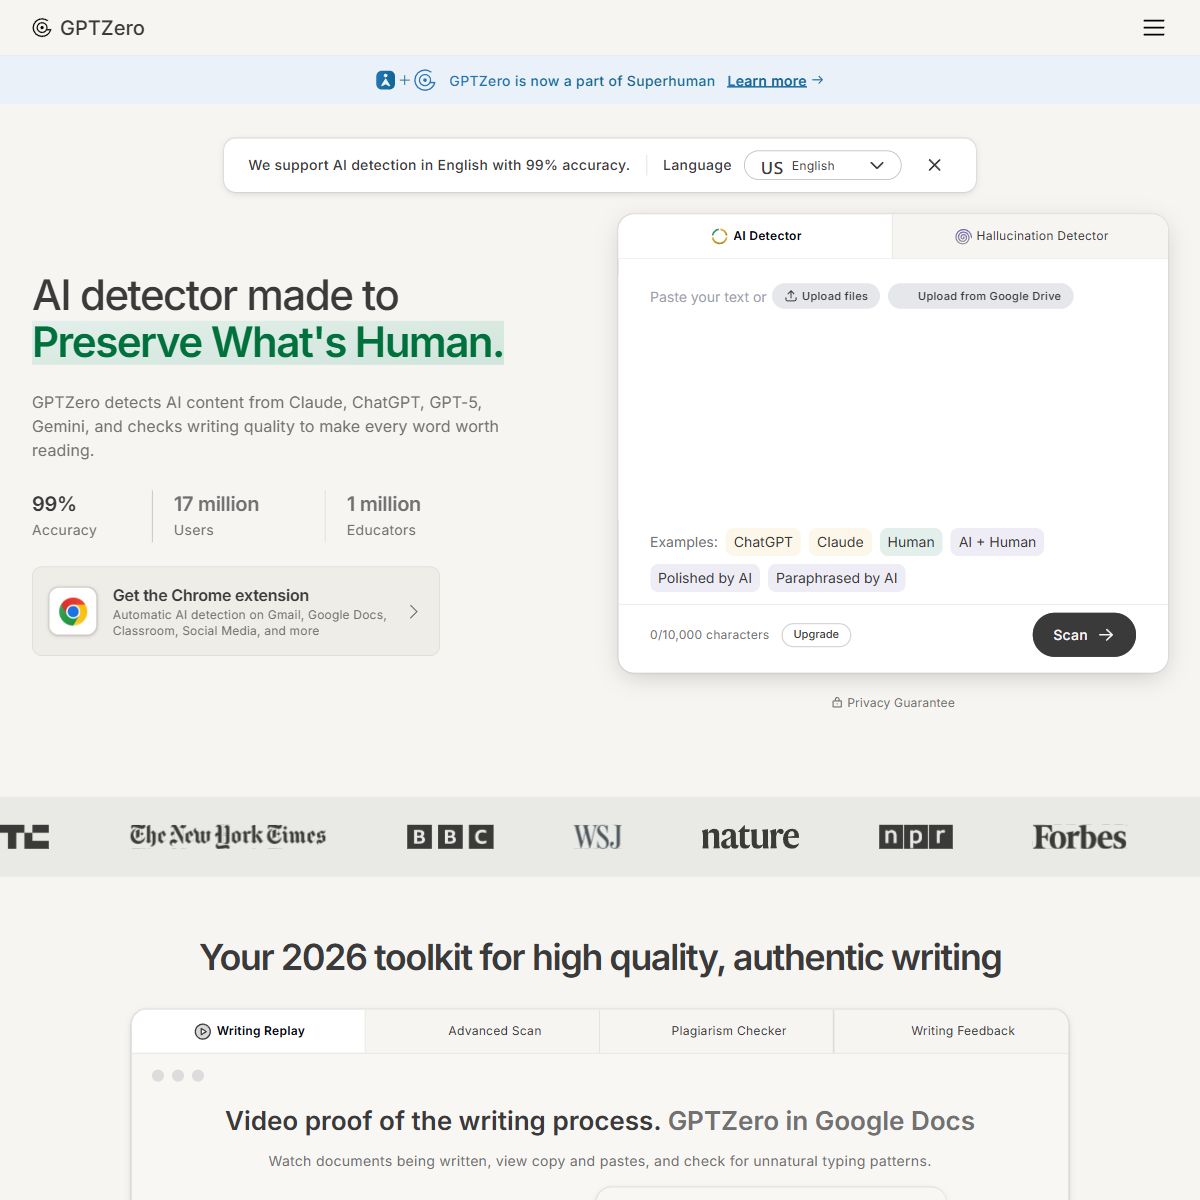Click the upload arrow icon in Upload files

pyautogui.click(x=791, y=296)
